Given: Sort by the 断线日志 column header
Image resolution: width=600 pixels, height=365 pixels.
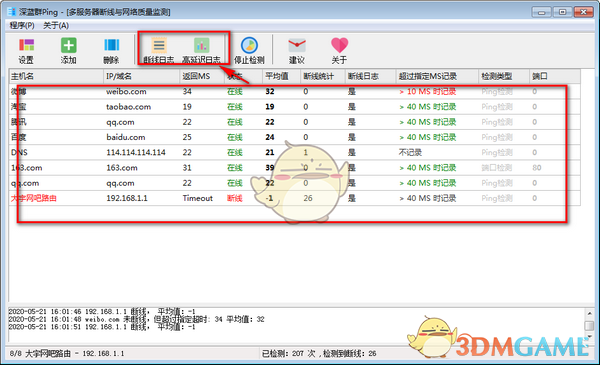Looking at the screenshot, I should pyautogui.click(x=370, y=76).
